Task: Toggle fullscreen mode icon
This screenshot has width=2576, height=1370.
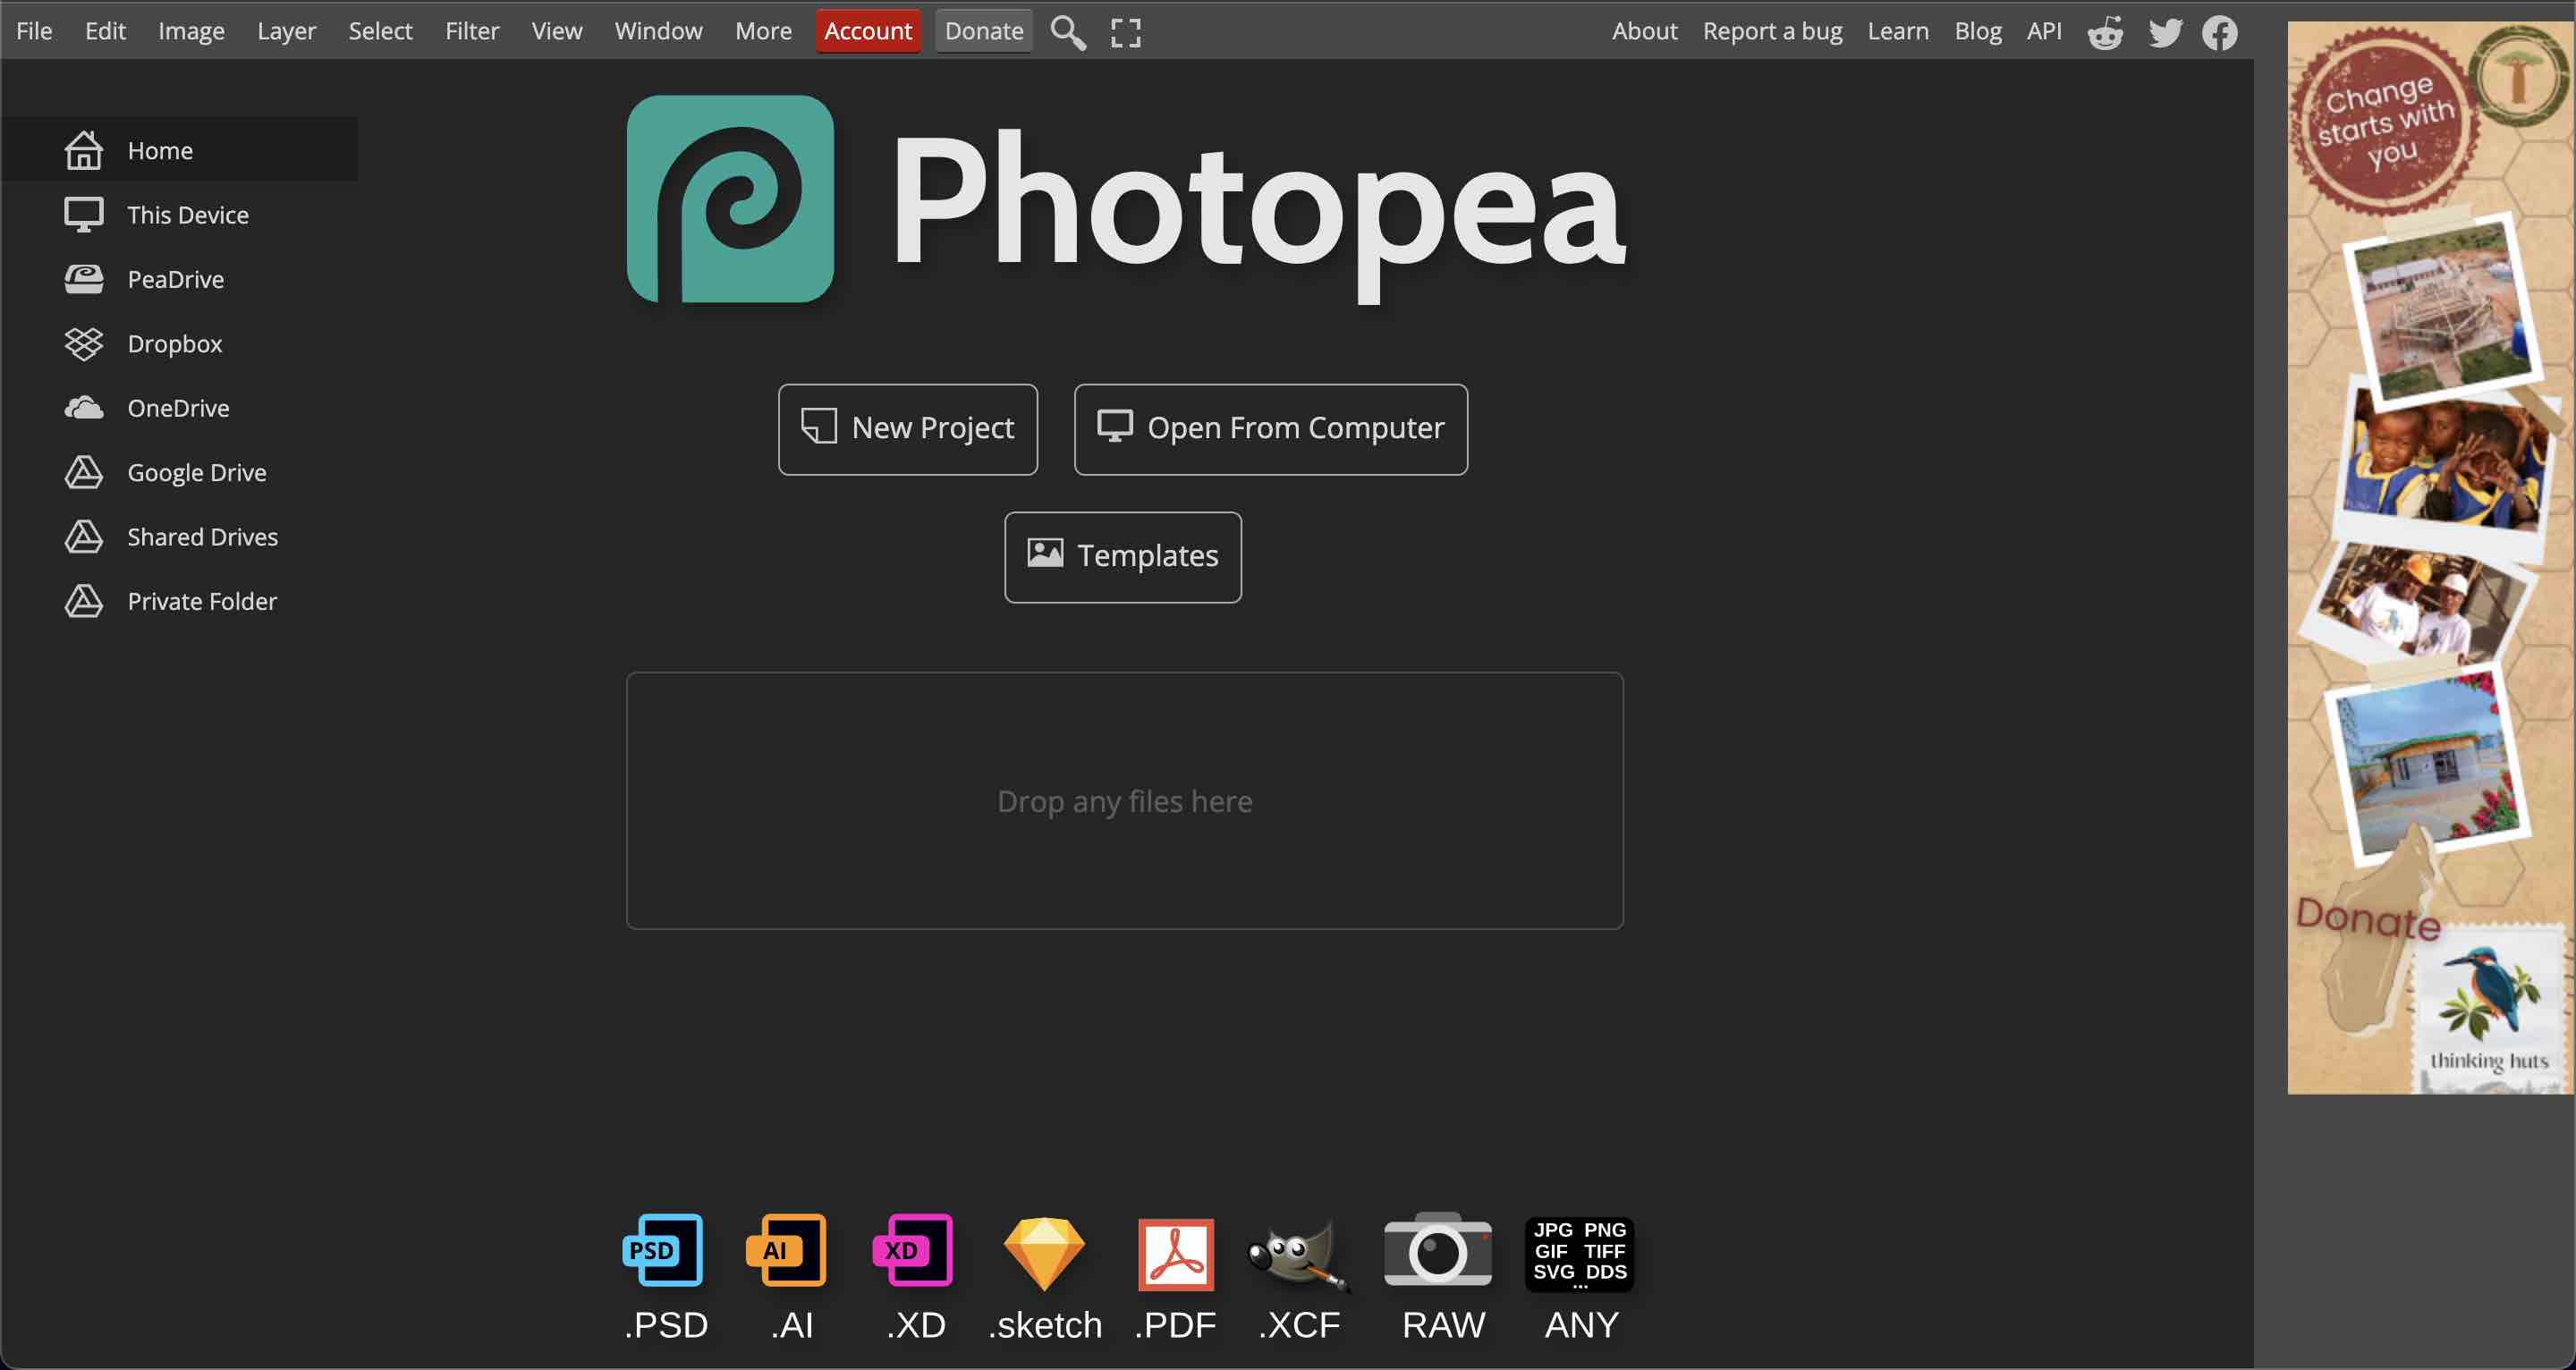Action: pos(1125,32)
